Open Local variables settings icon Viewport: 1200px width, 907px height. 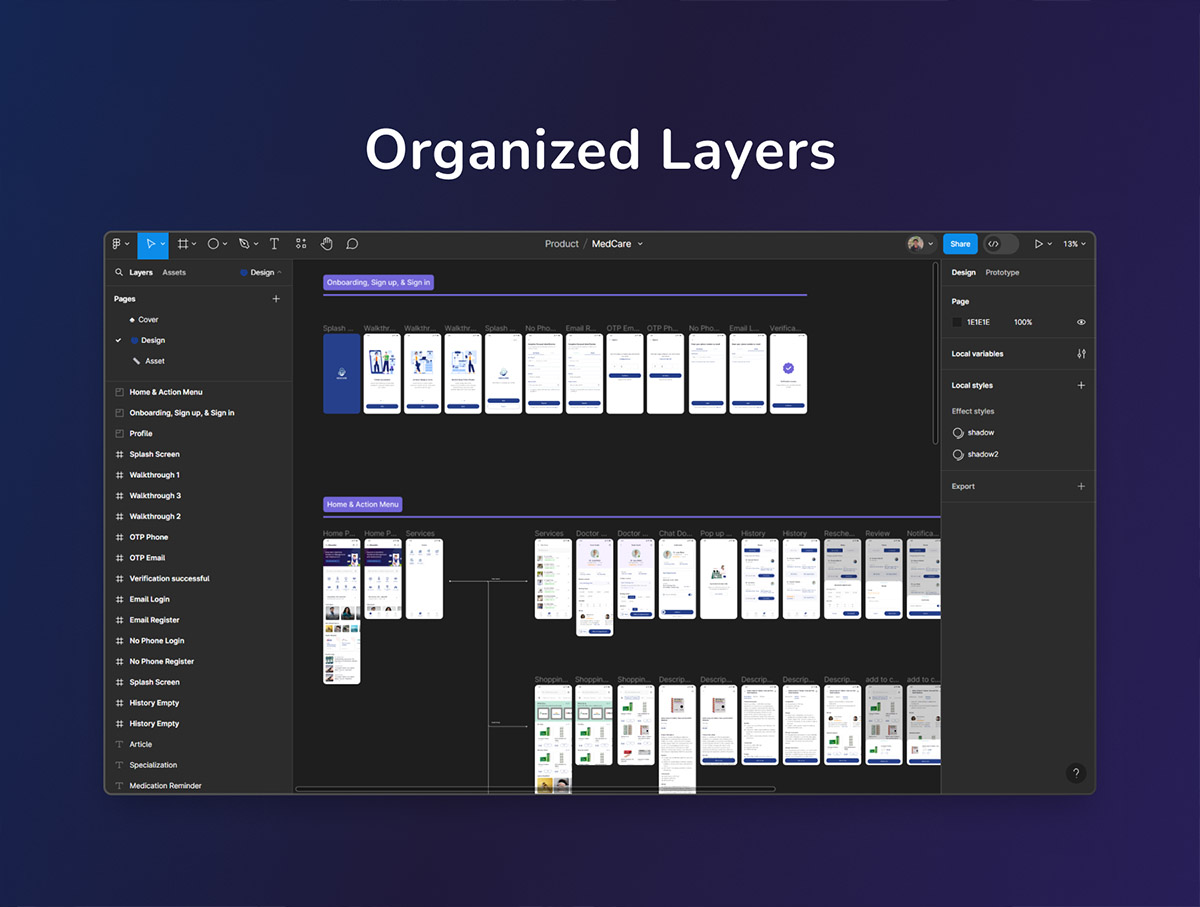1081,354
